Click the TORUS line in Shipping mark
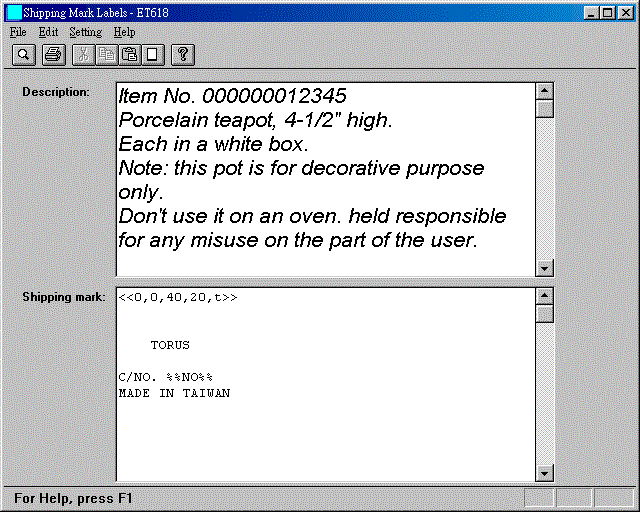Screen dimensions: 640x512 point(170,345)
